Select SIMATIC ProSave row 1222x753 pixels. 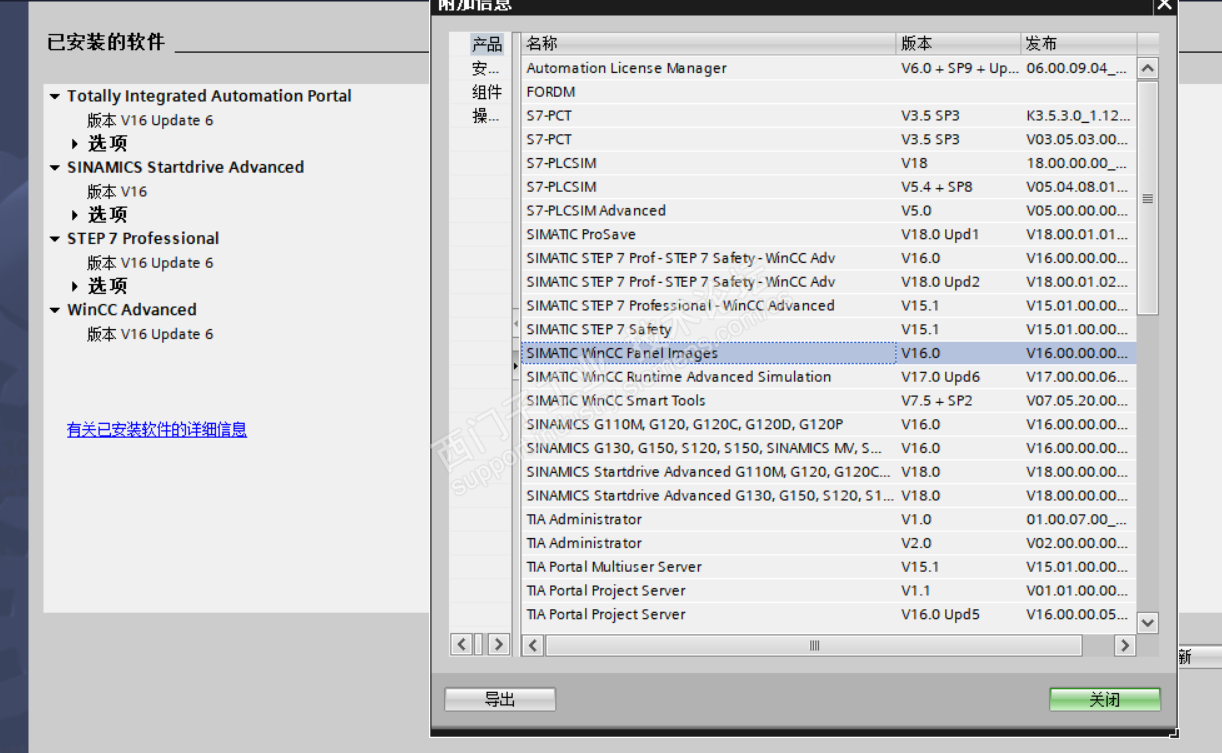[828, 235]
